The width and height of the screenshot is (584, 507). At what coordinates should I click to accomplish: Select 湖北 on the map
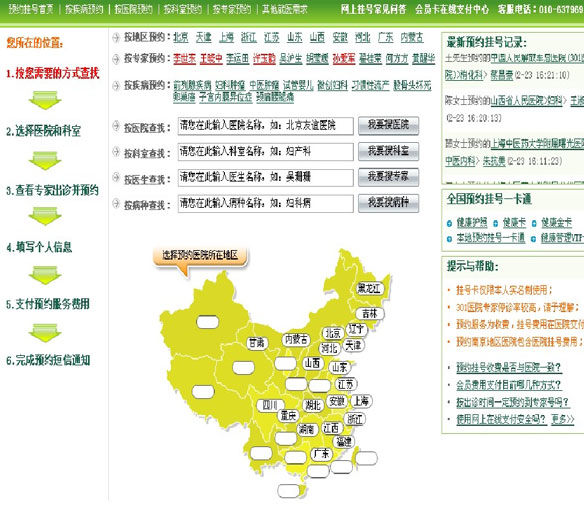pyautogui.click(x=313, y=405)
